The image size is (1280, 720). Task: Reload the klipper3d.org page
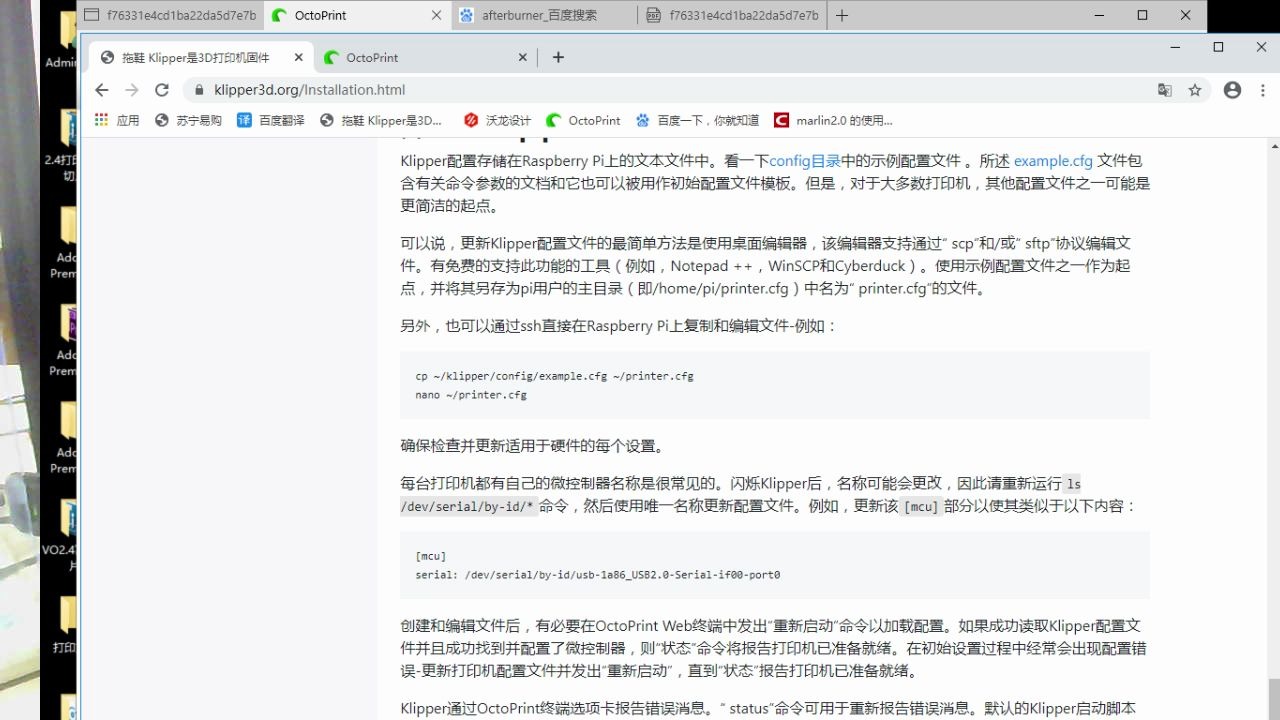tap(162, 90)
